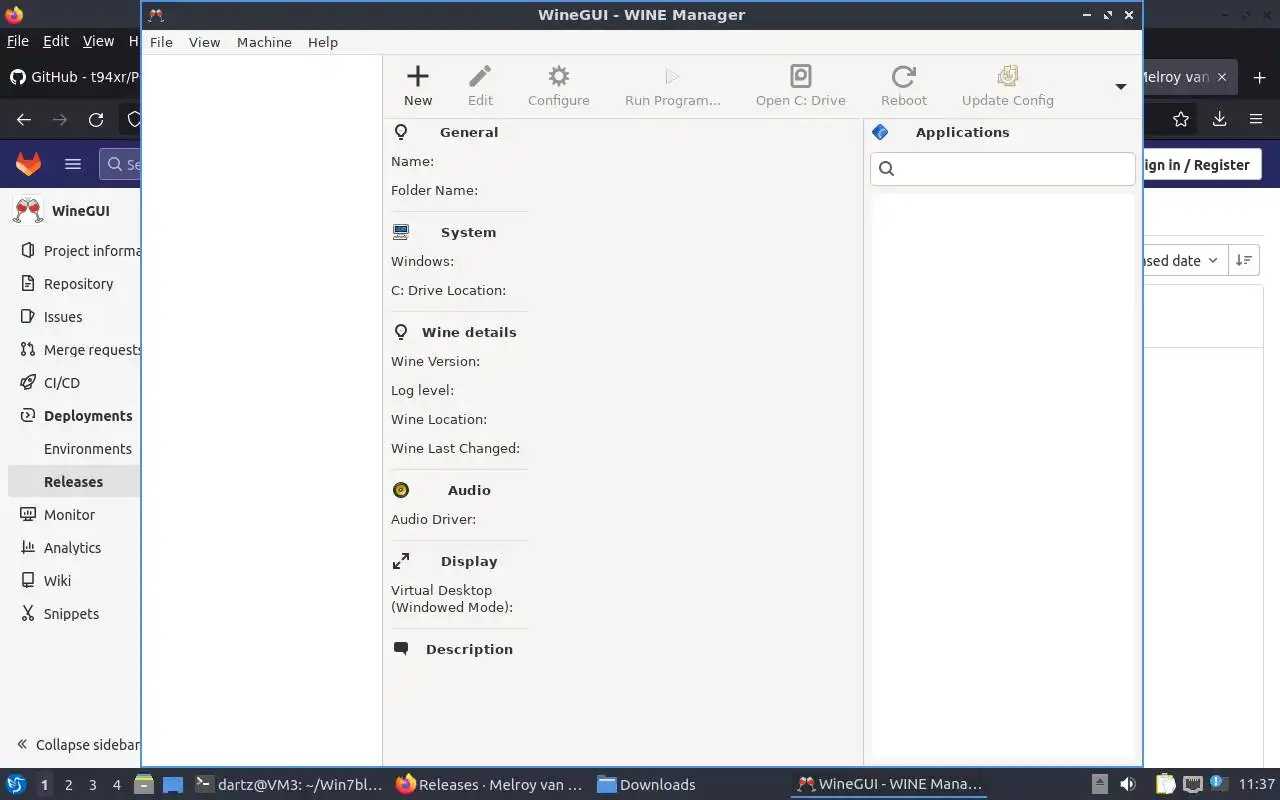This screenshot has height=800, width=1280.
Task: Open Firefox downloads arrow icon
Action: pyautogui.click(x=1219, y=119)
